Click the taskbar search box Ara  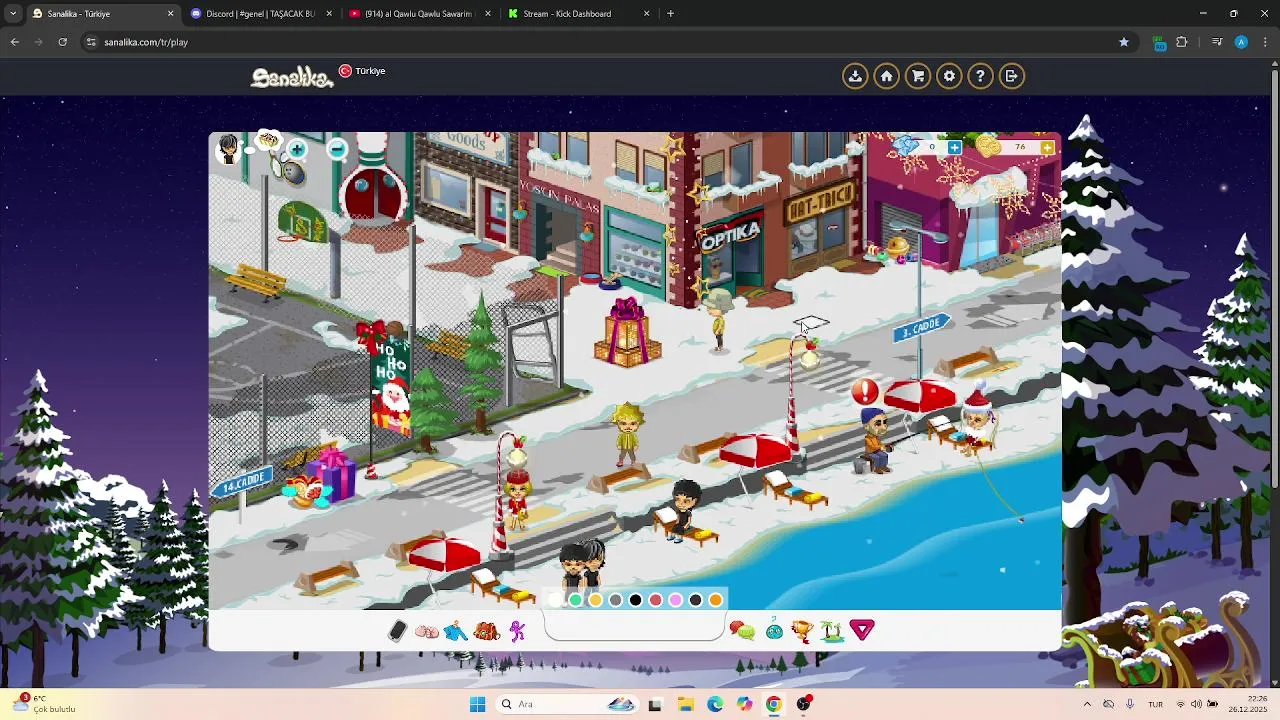click(568, 704)
